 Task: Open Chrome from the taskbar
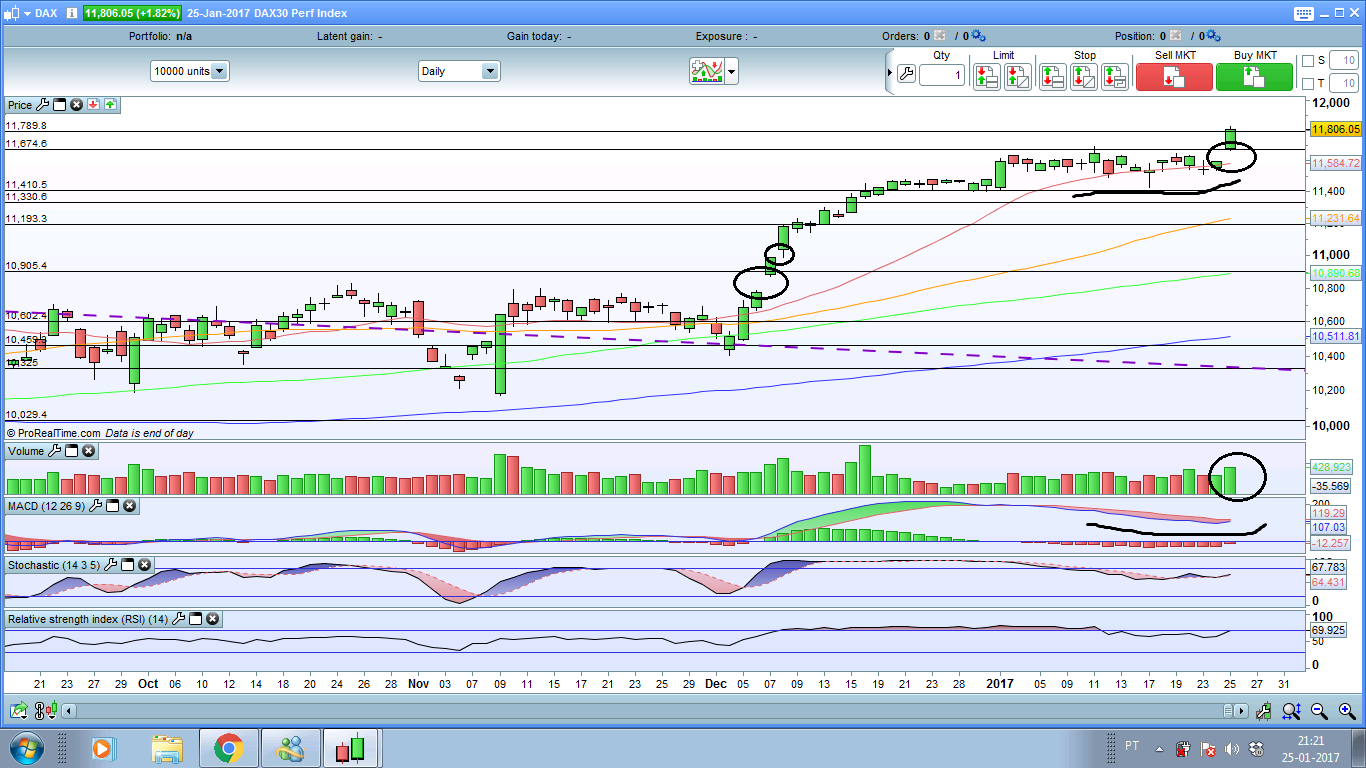pos(228,747)
